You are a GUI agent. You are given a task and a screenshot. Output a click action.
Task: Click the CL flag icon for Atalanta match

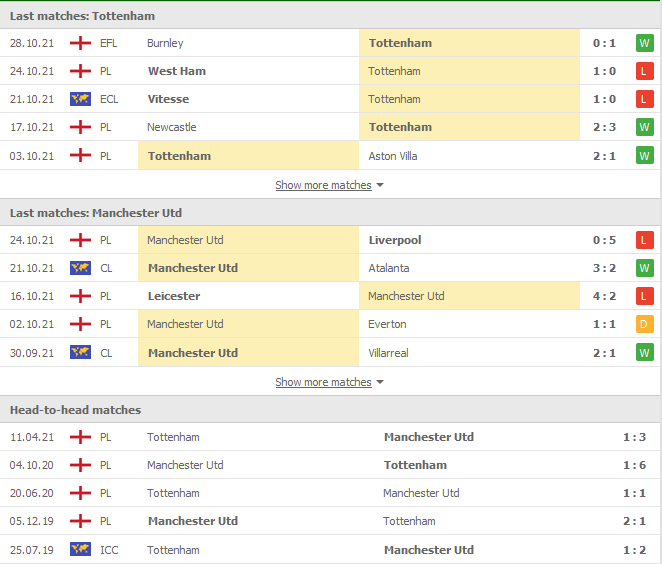pyautogui.click(x=80, y=268)
